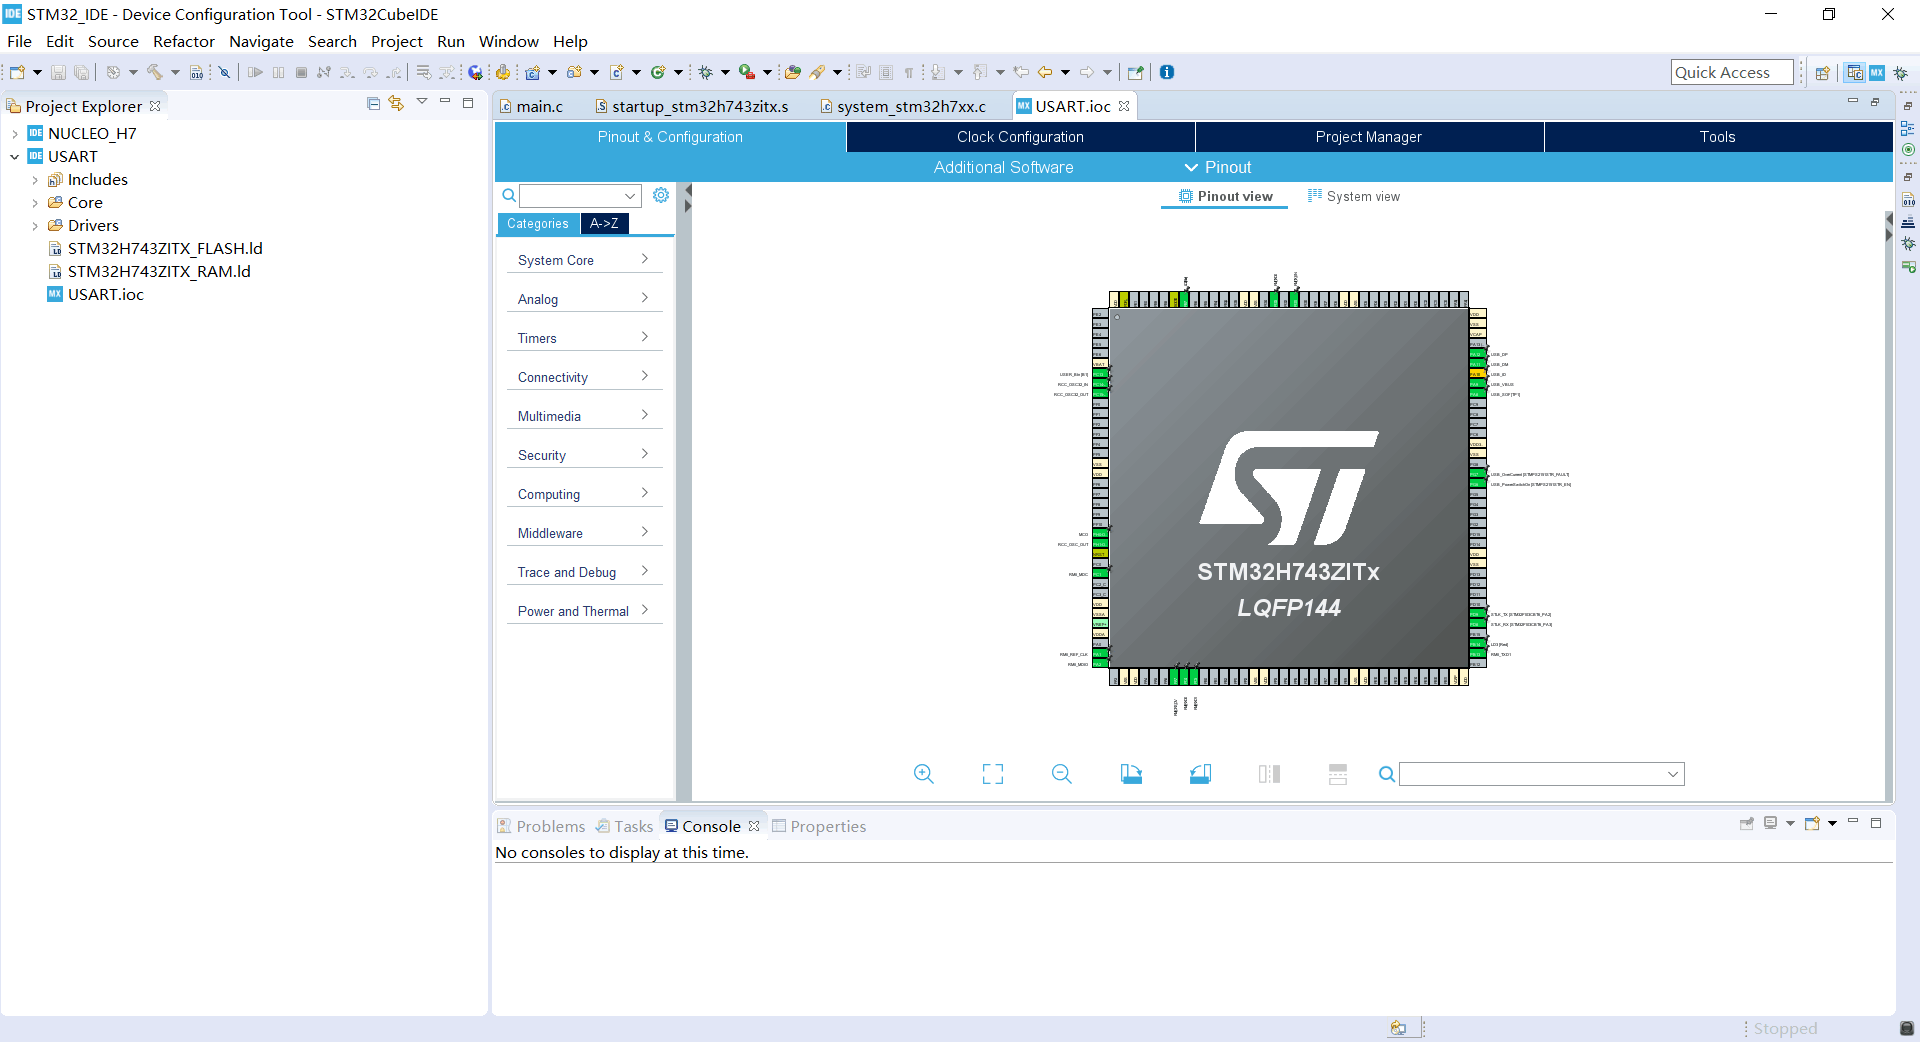Open the Project Manager page
Viewport: 1920px width, 1042px height.
1368,137
